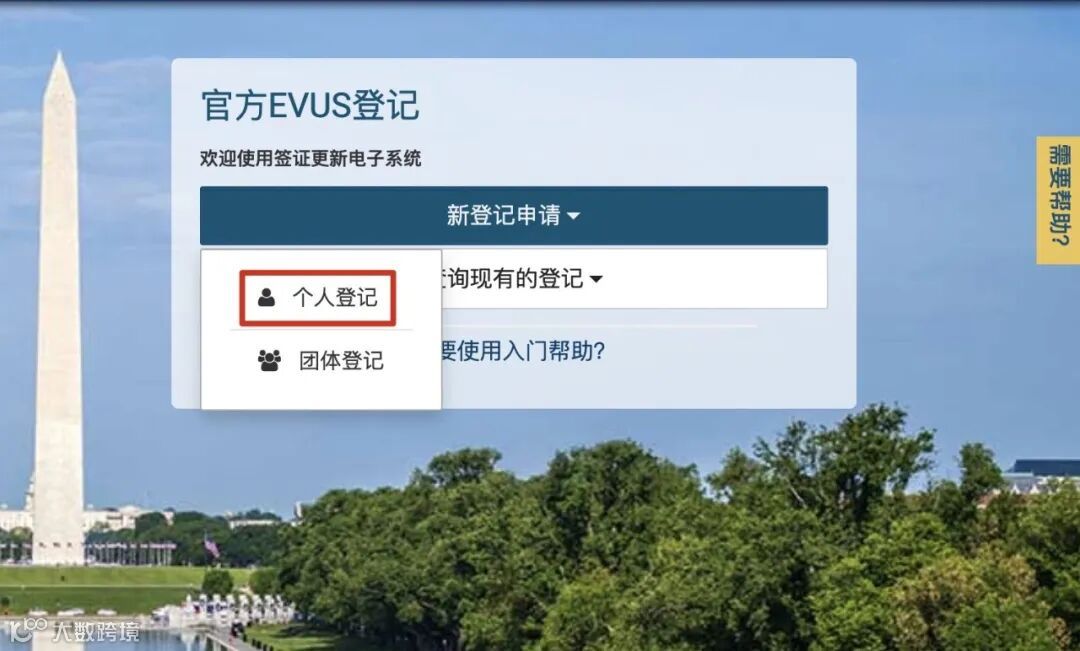Click the single person icon beside 个人登记
1080x651 pixels.
(267, 298)
